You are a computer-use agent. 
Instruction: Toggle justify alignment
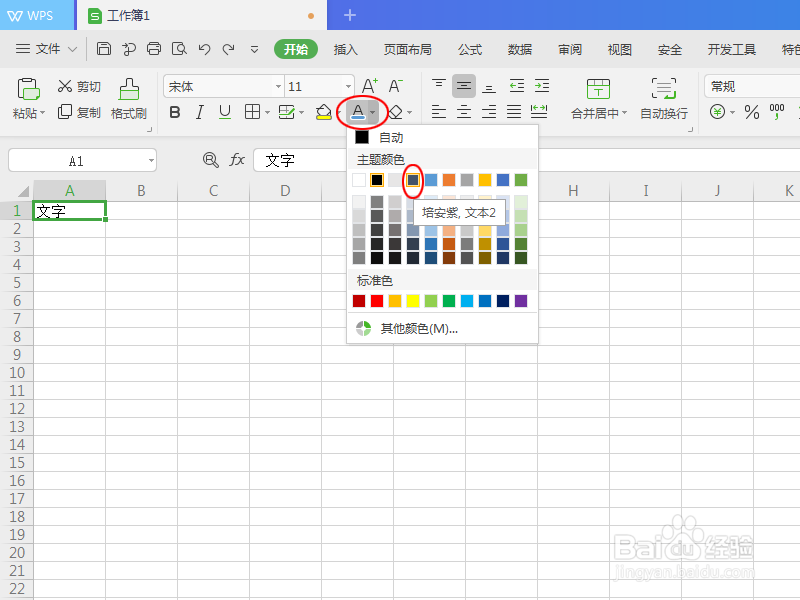click(514, 112)
